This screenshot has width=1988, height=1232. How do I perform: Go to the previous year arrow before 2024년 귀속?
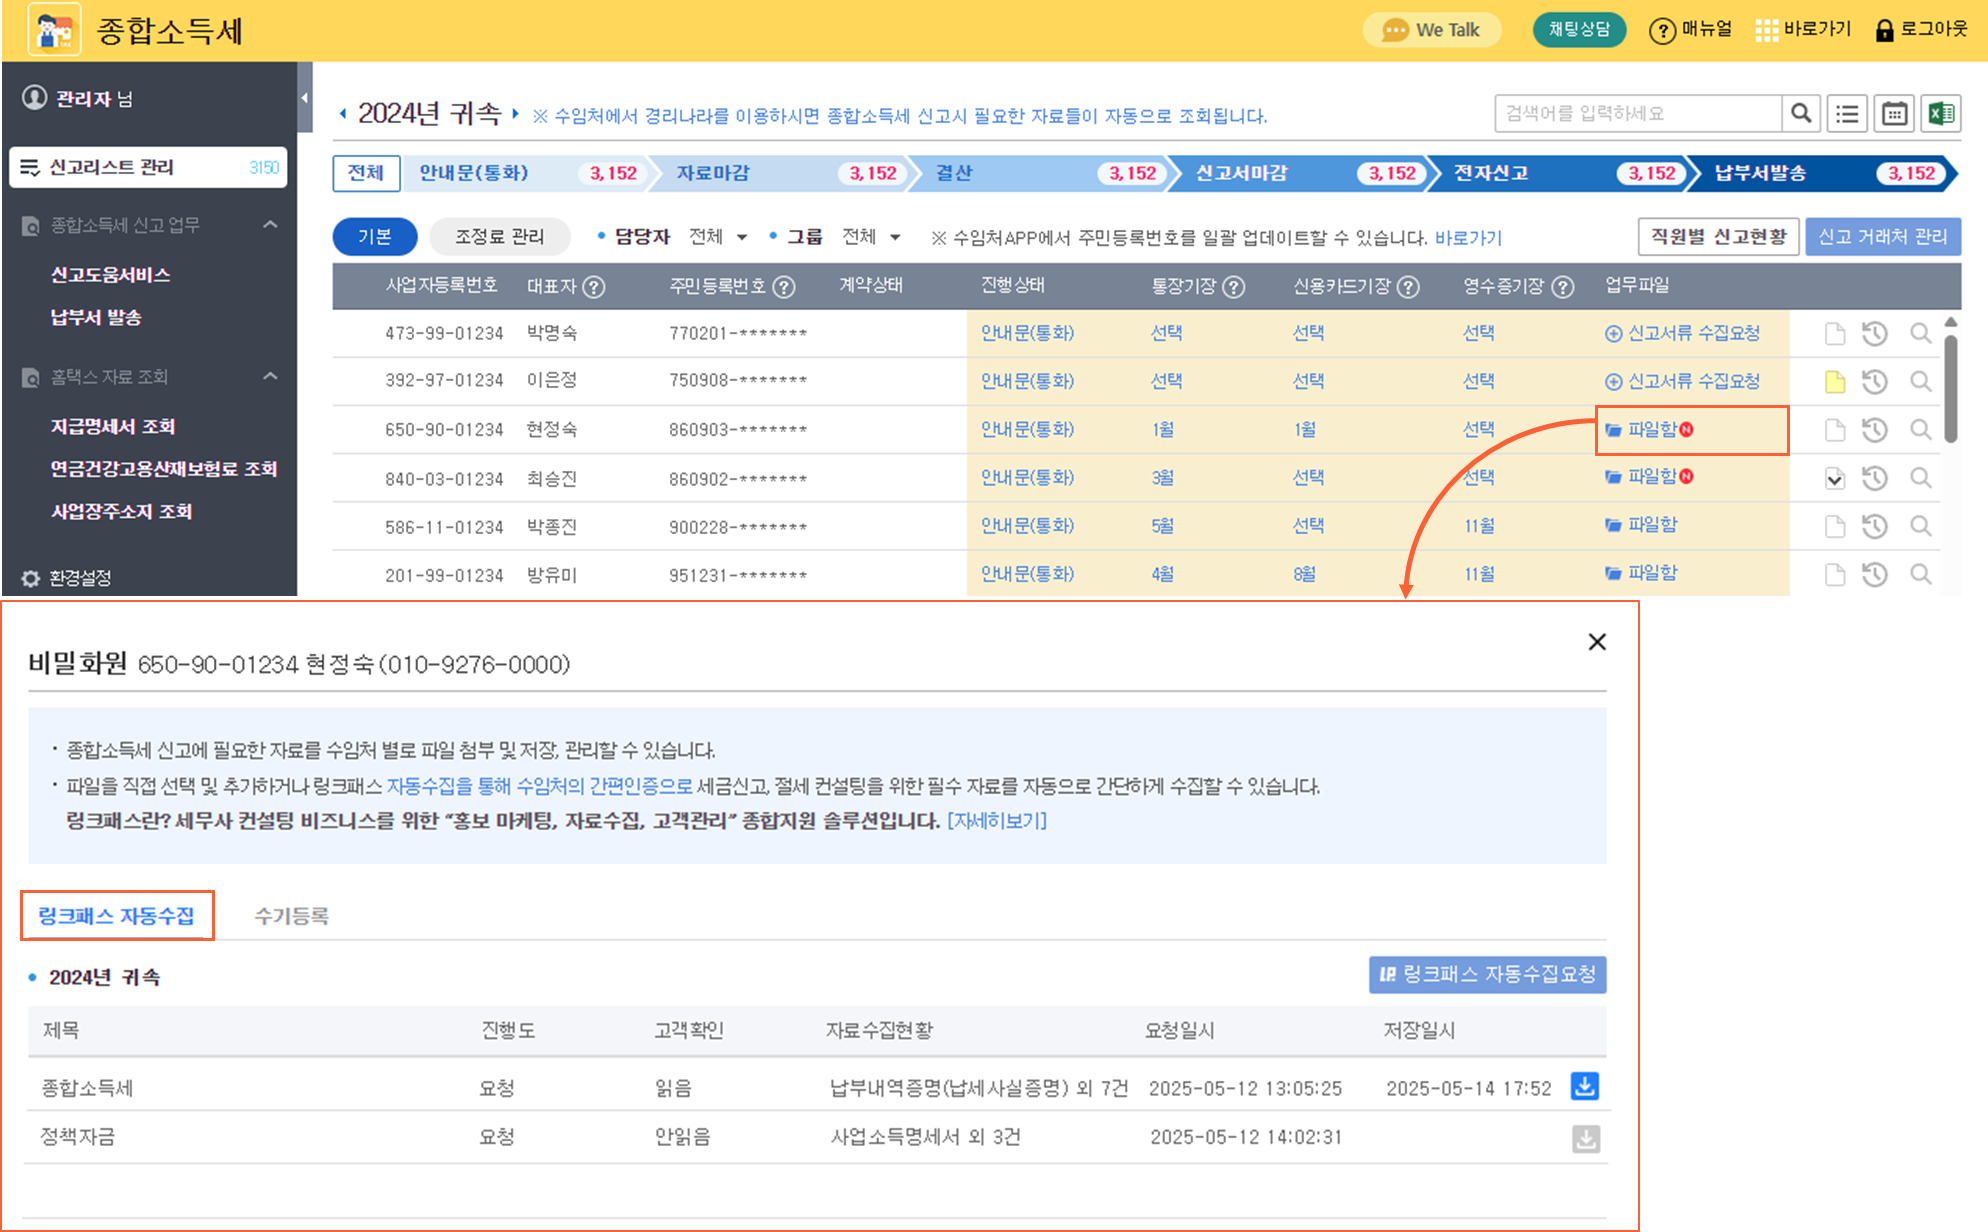coord(343,114)
